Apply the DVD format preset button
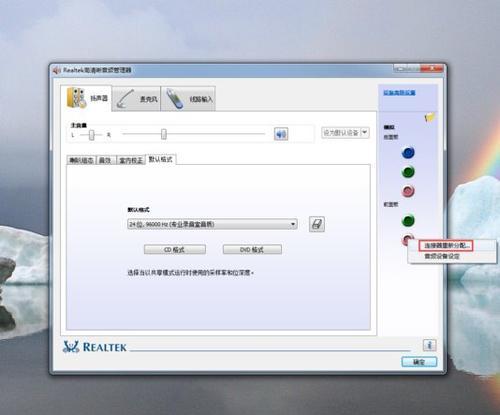The image size is (500, 415). click(252, 249)
